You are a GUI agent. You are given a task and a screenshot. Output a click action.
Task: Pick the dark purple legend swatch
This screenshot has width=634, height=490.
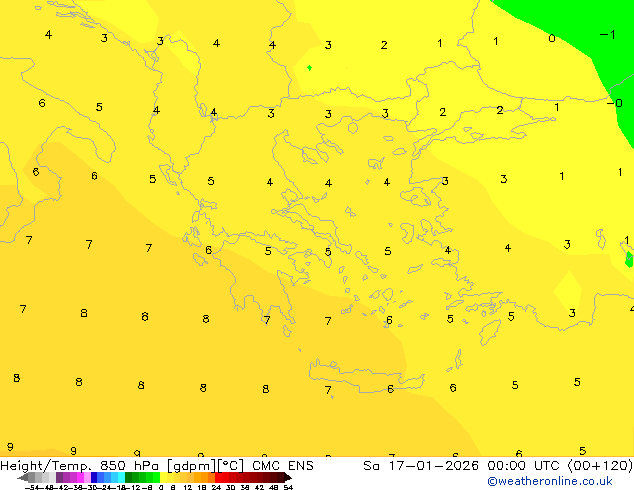tap(59, 477)
